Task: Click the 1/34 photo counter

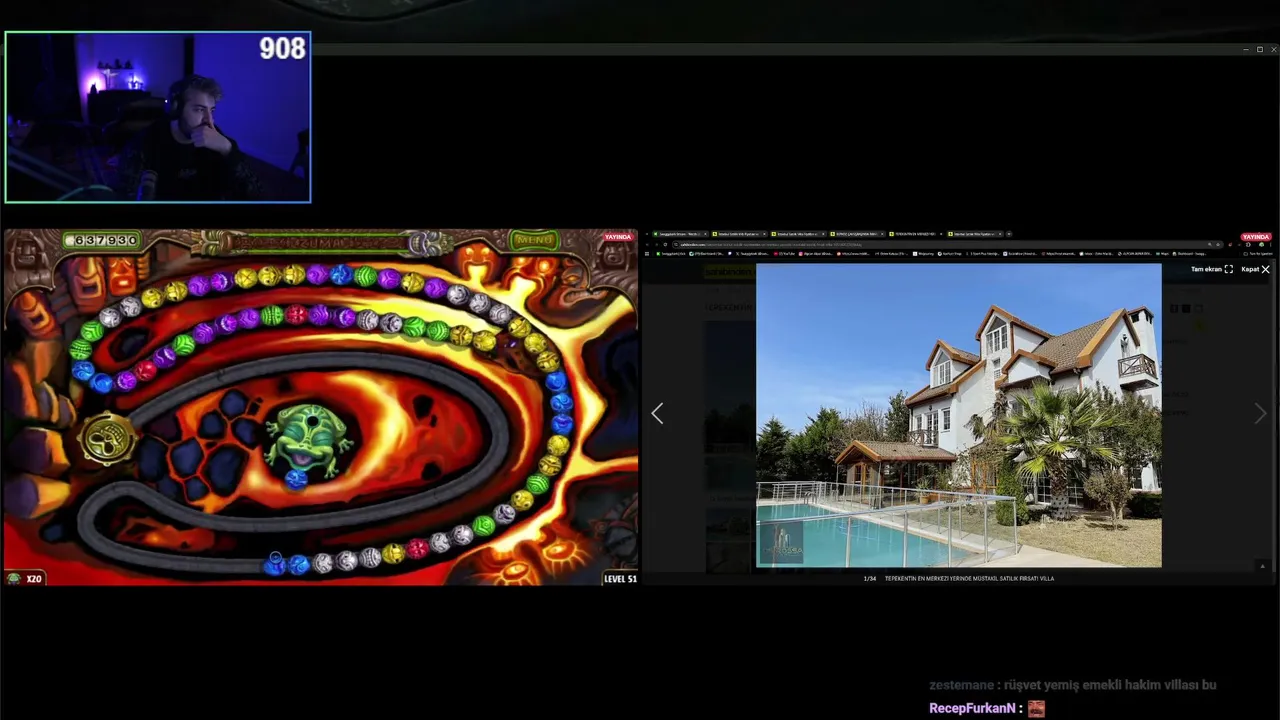Action: point(870,578)
